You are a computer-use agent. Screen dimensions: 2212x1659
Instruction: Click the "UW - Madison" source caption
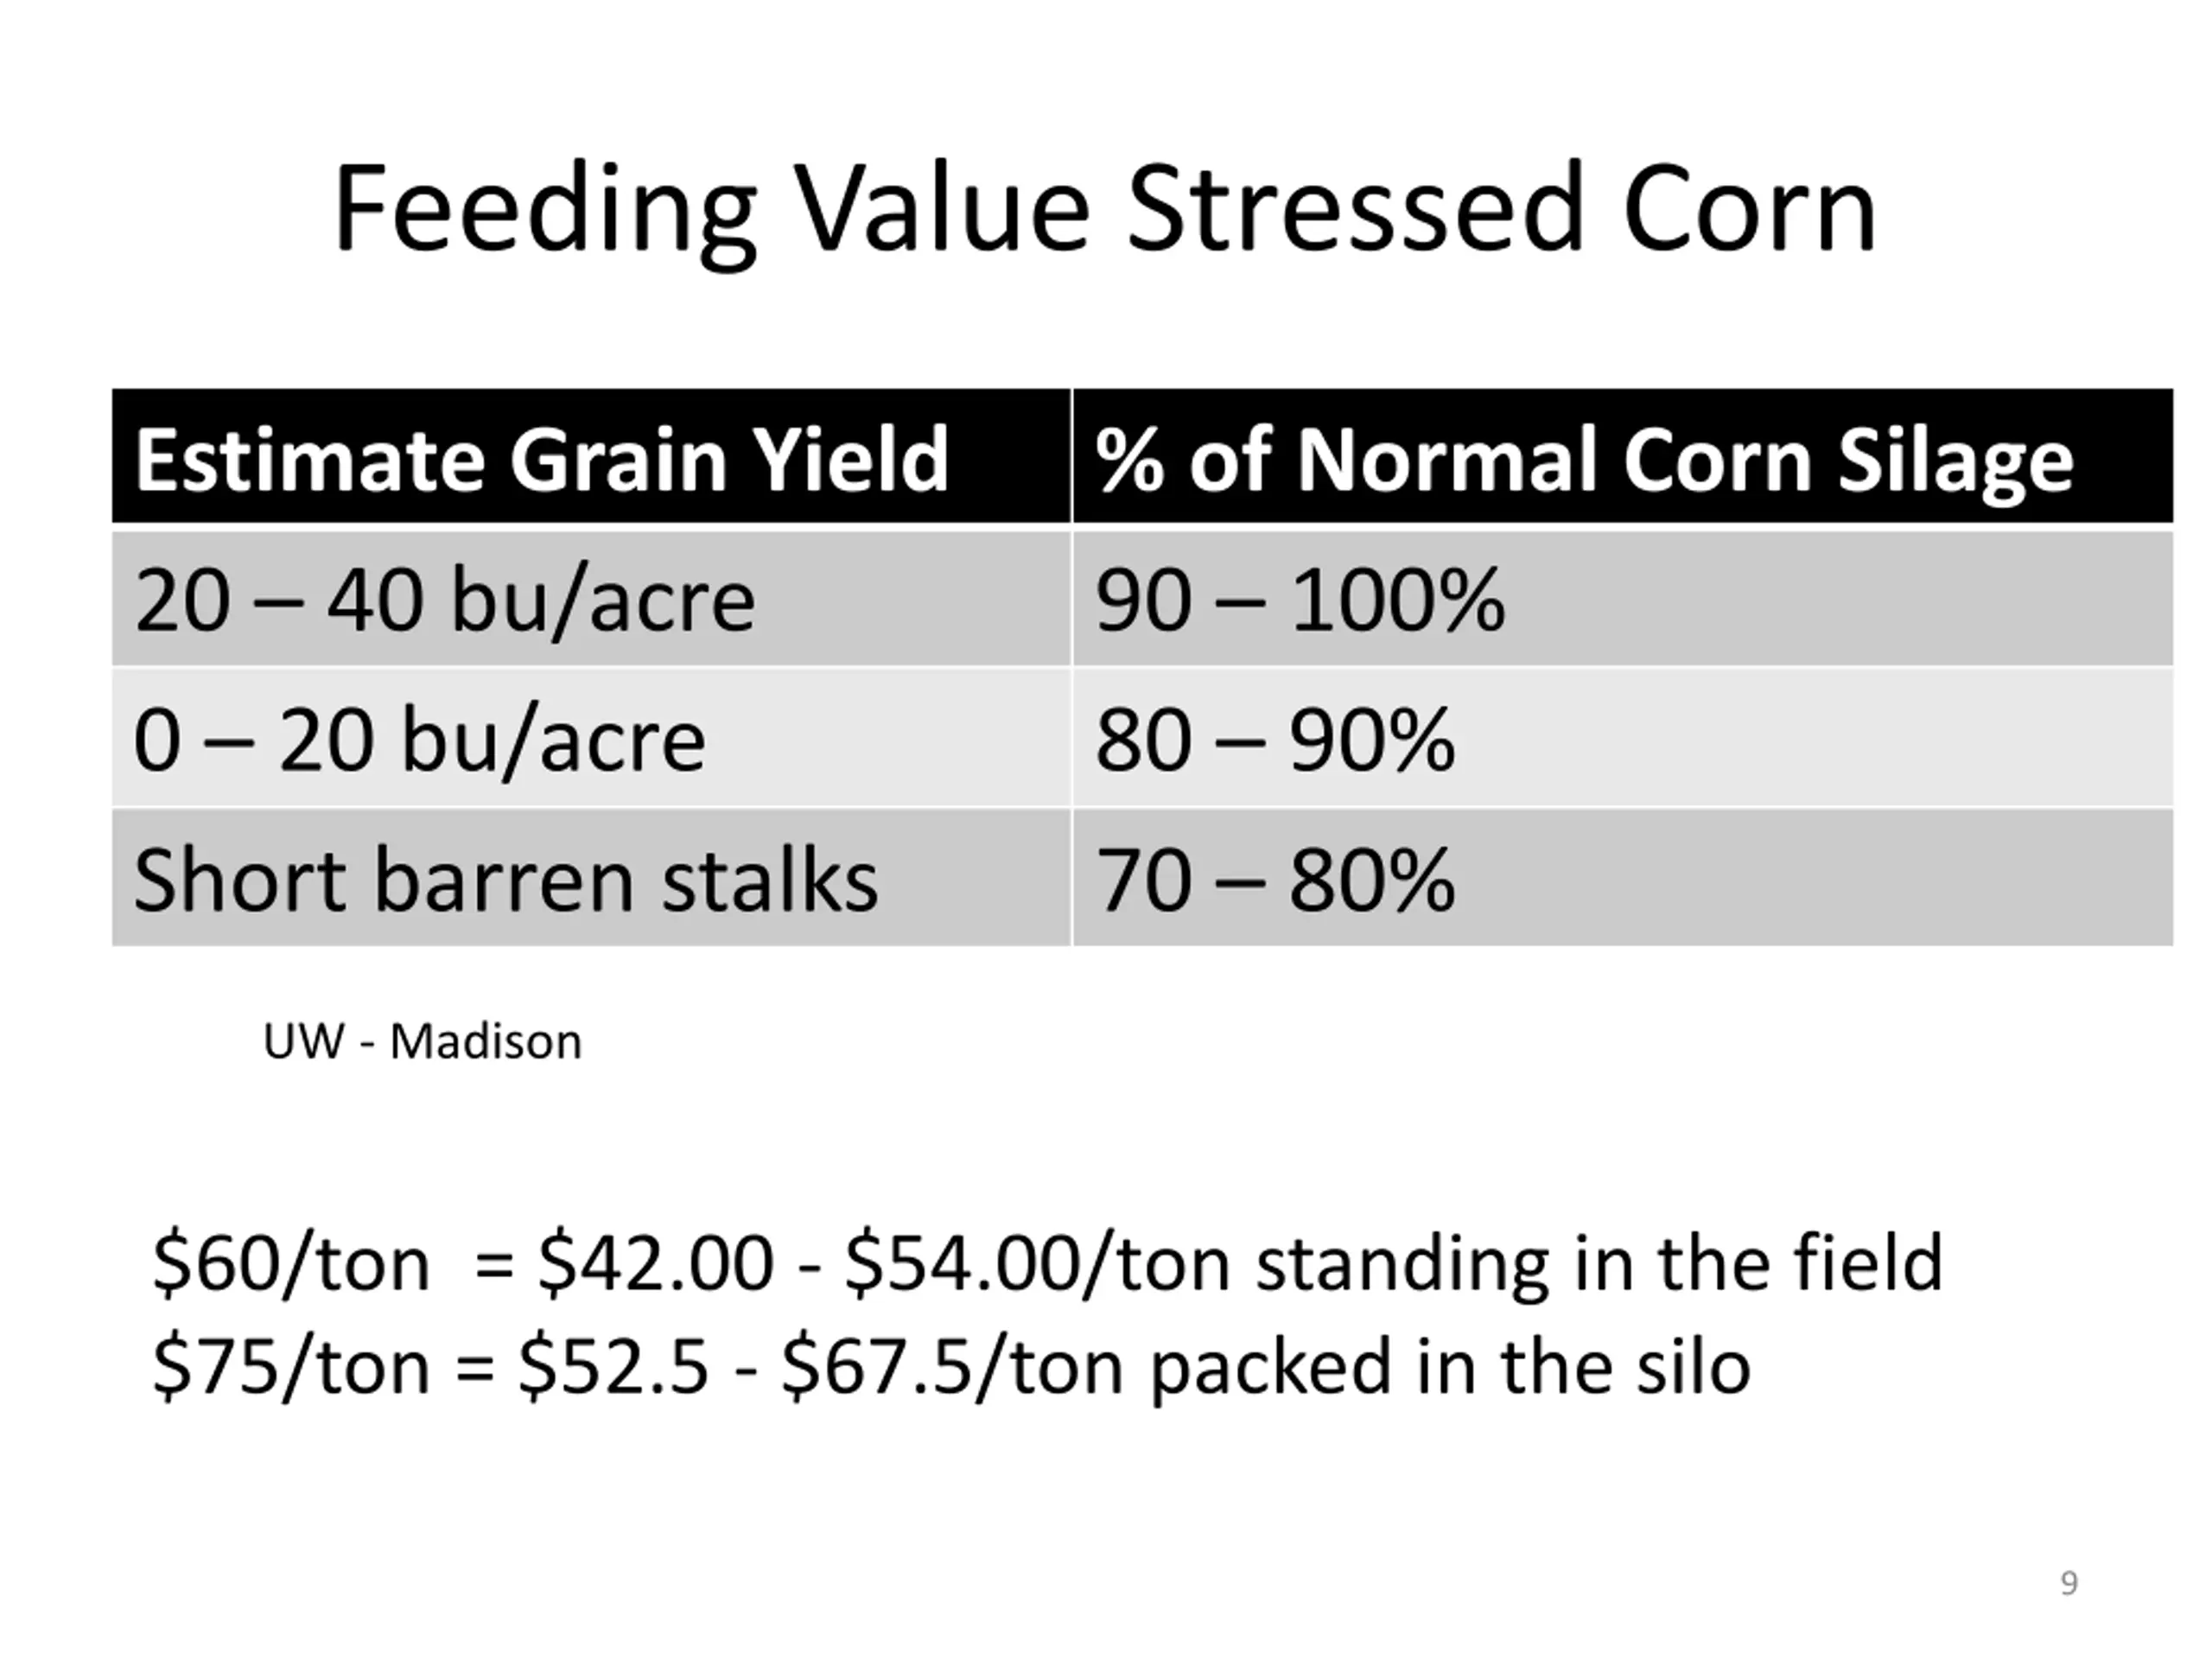click(422, 1042)
